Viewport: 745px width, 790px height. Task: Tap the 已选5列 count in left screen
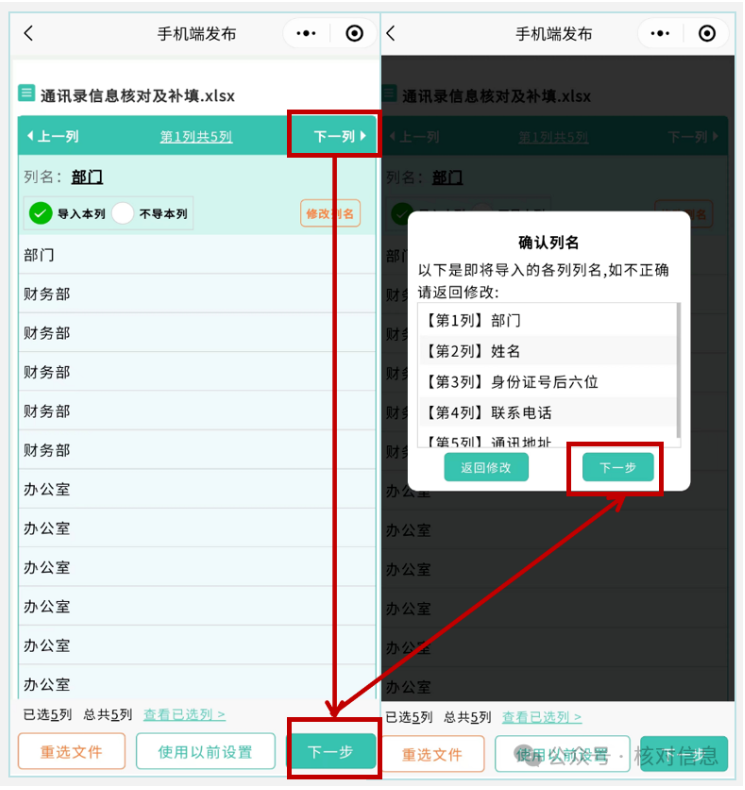[x=47, y=714]
